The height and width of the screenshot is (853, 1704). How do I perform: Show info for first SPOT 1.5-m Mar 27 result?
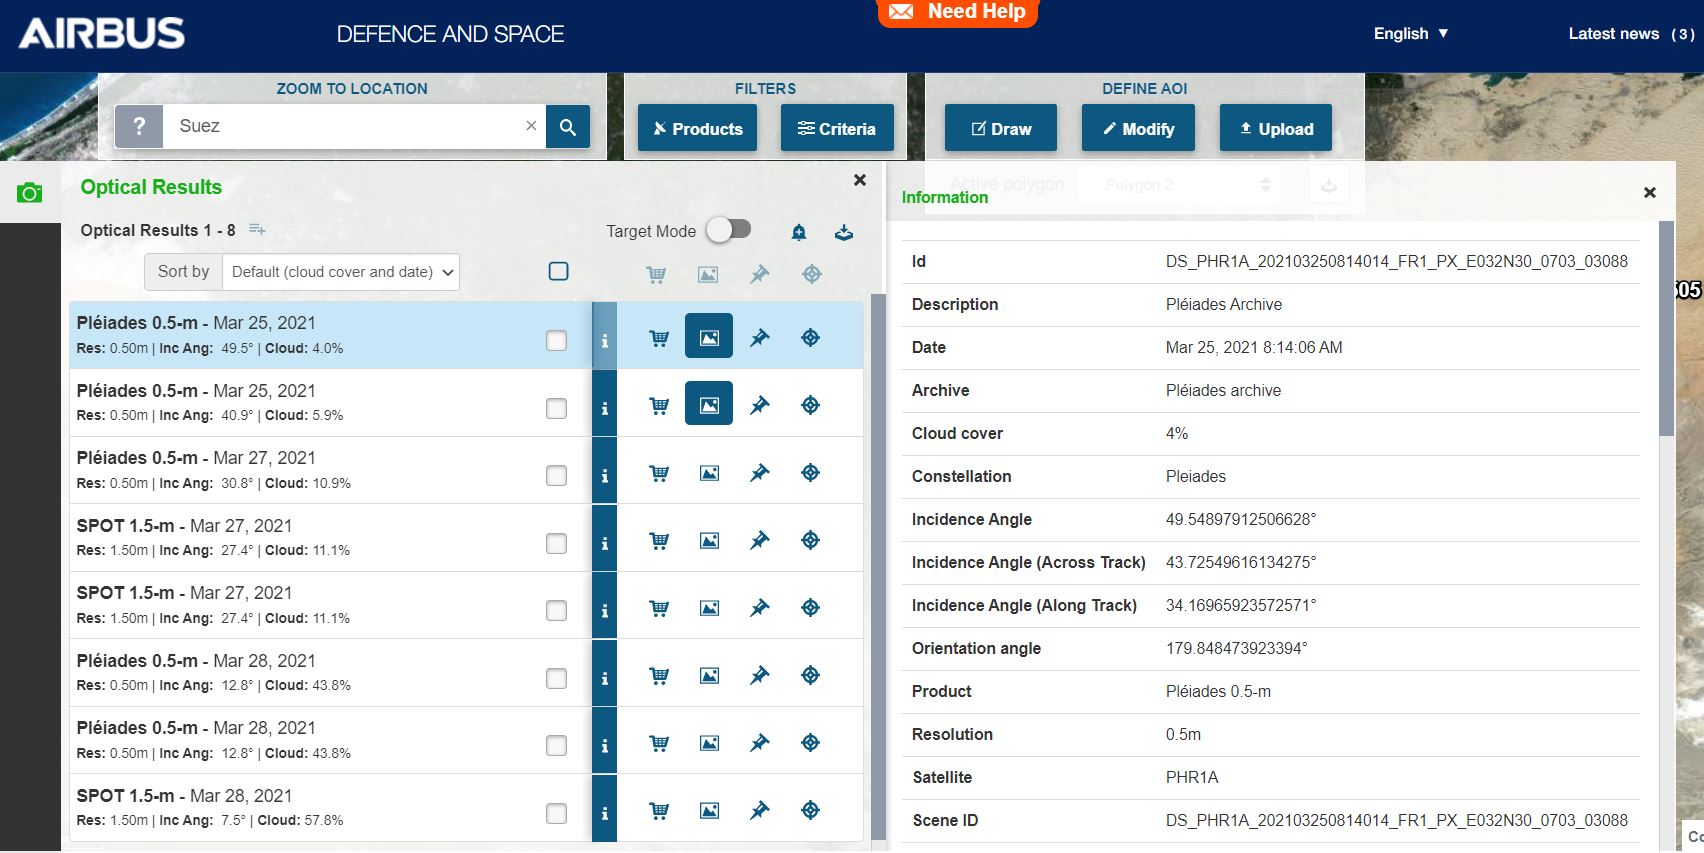(604, 539)
